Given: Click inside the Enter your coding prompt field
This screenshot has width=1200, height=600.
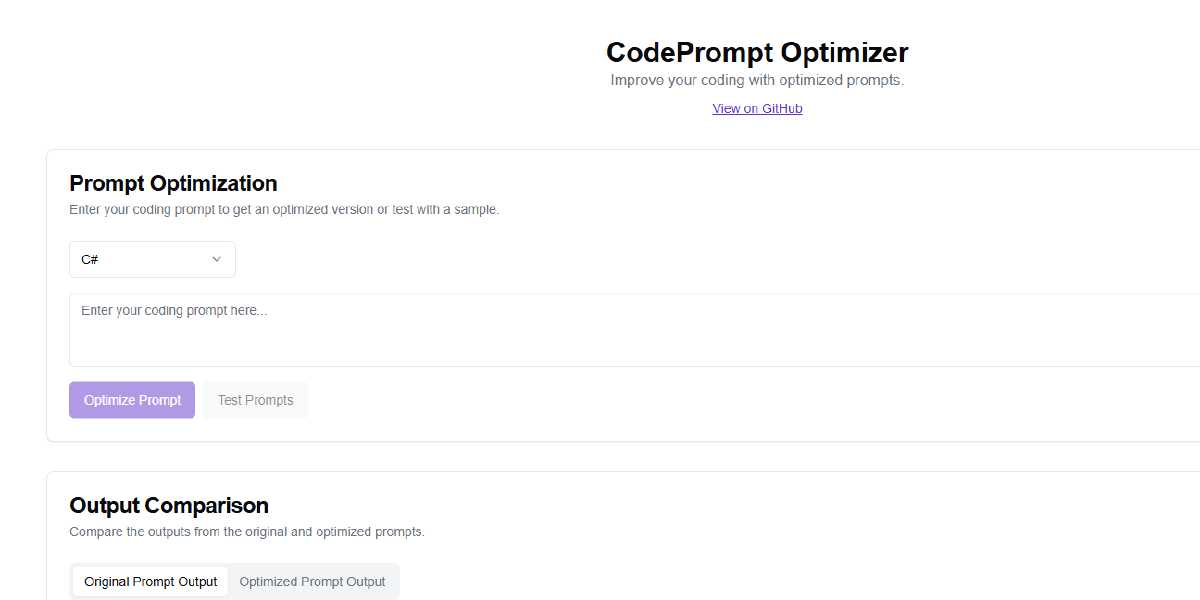Looking at the screenshot, I should (x=400, y=330).
